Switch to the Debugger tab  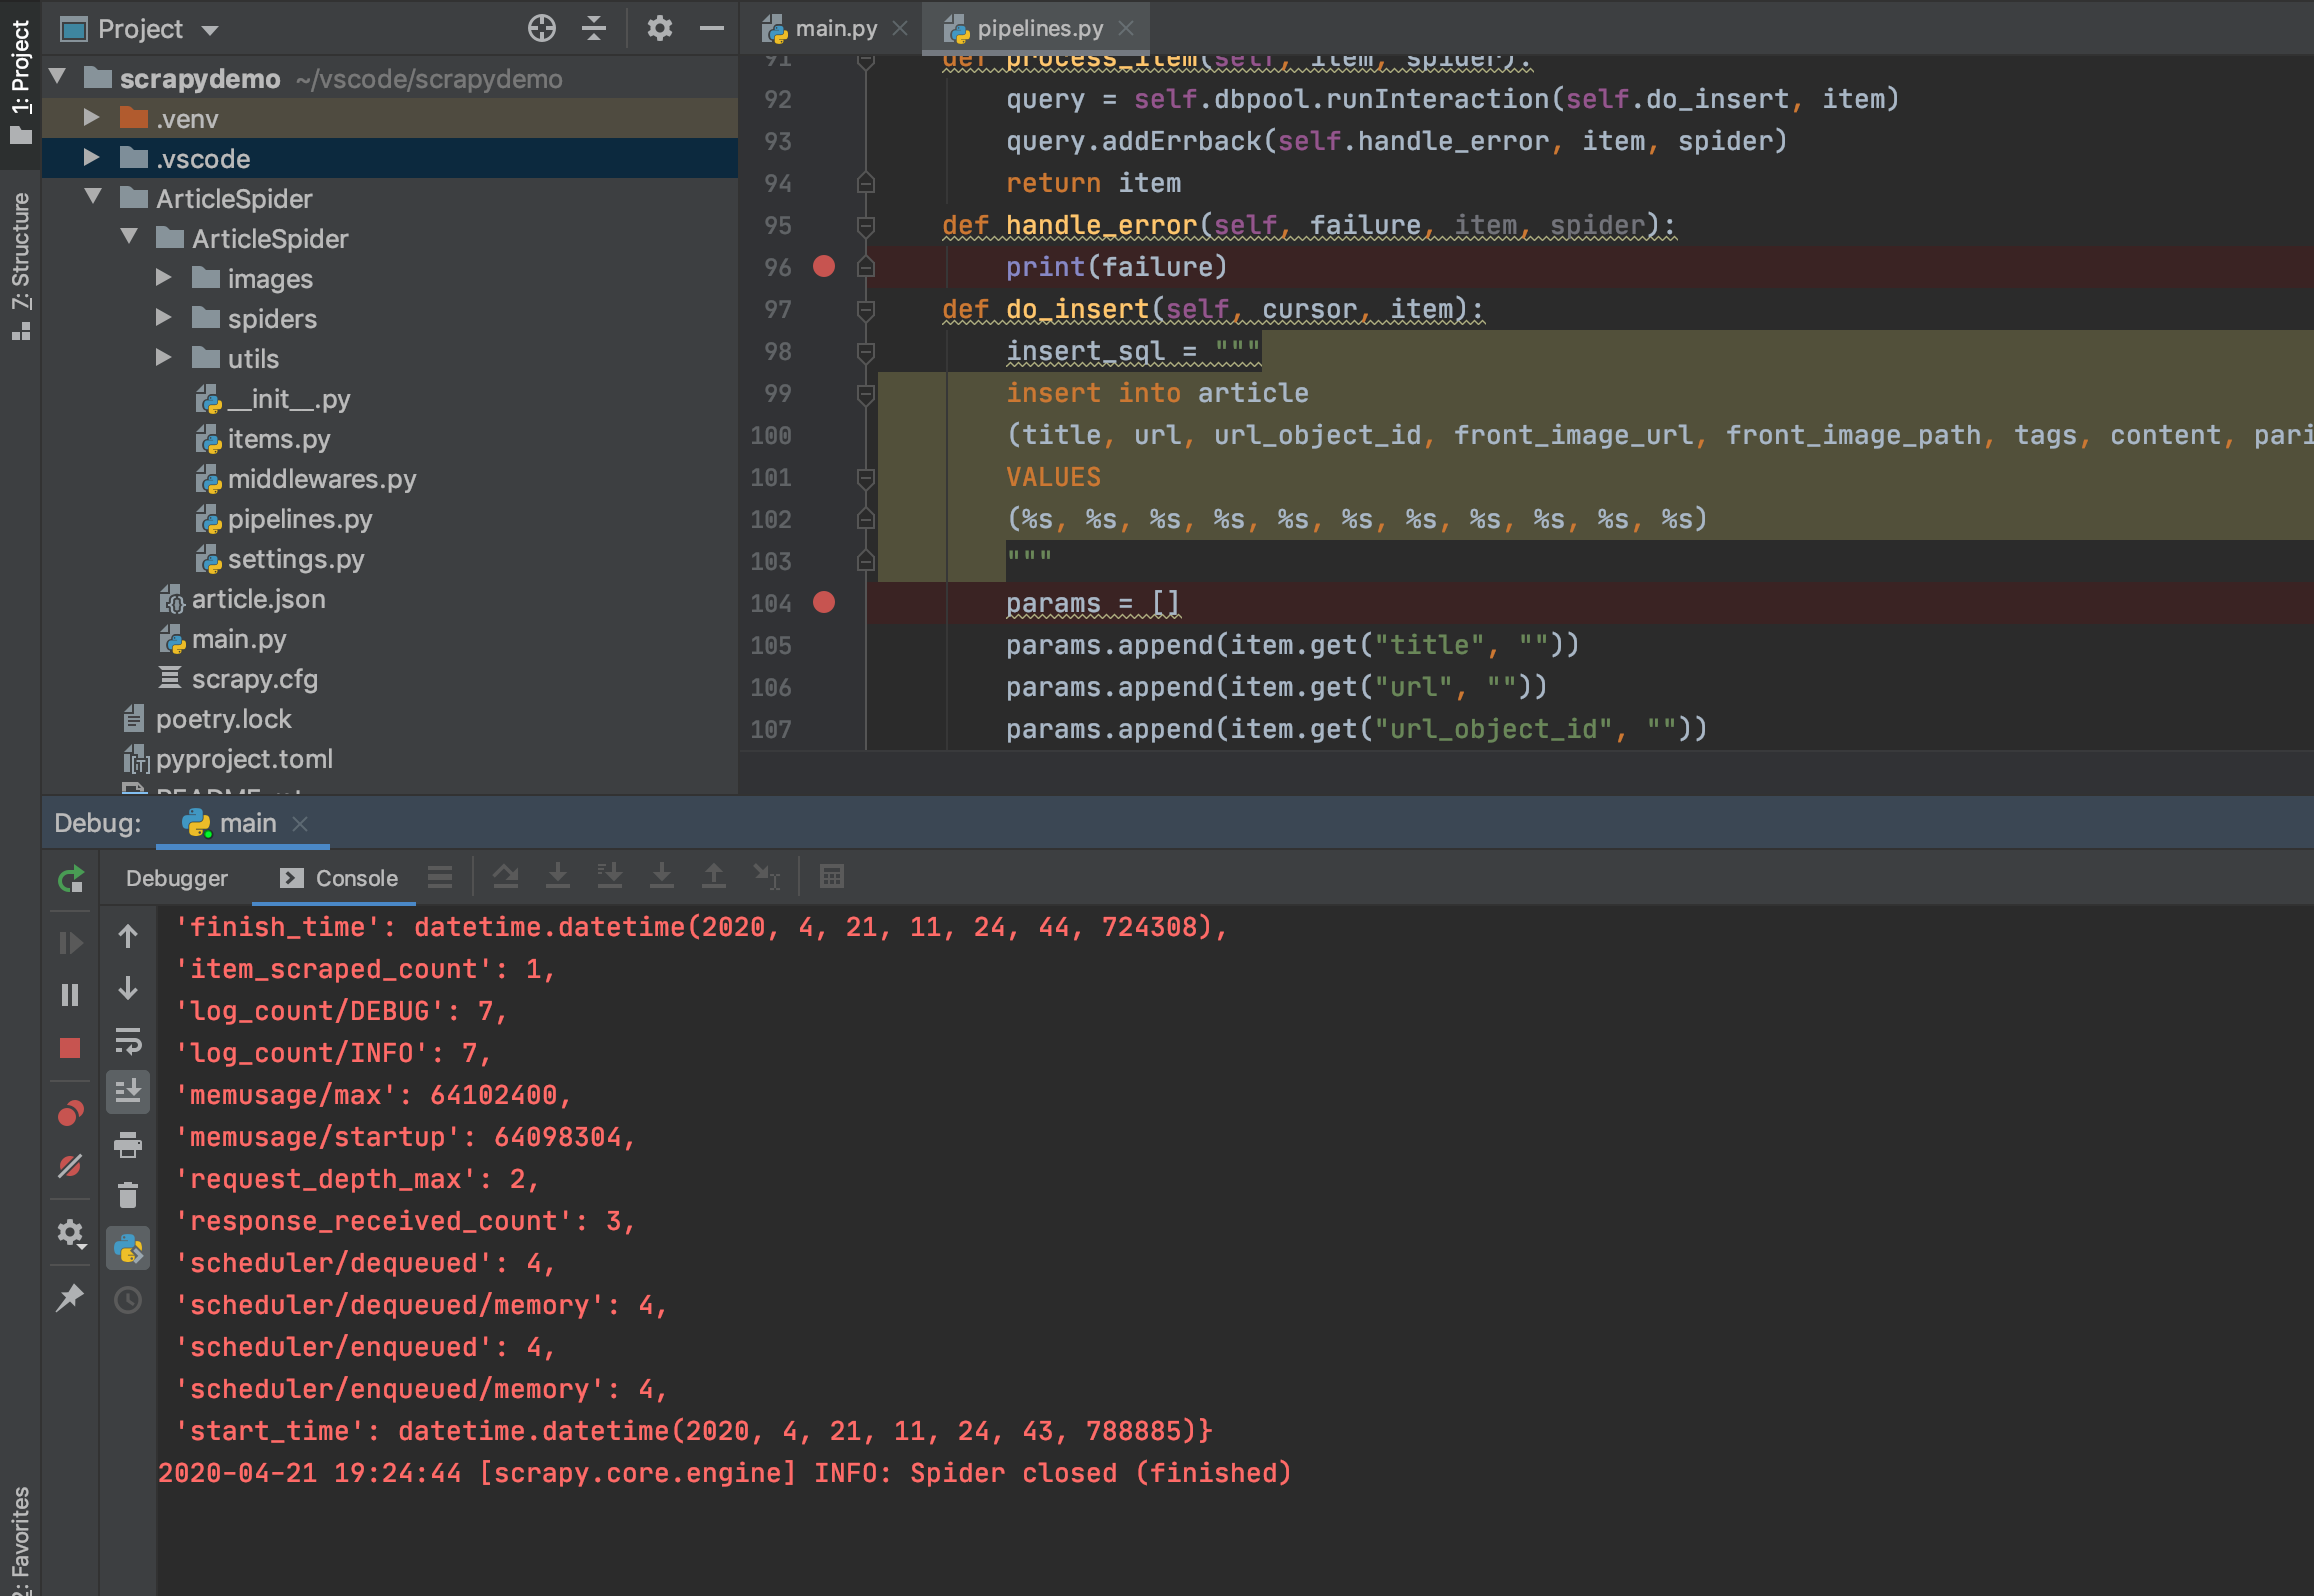pos(177,878)
